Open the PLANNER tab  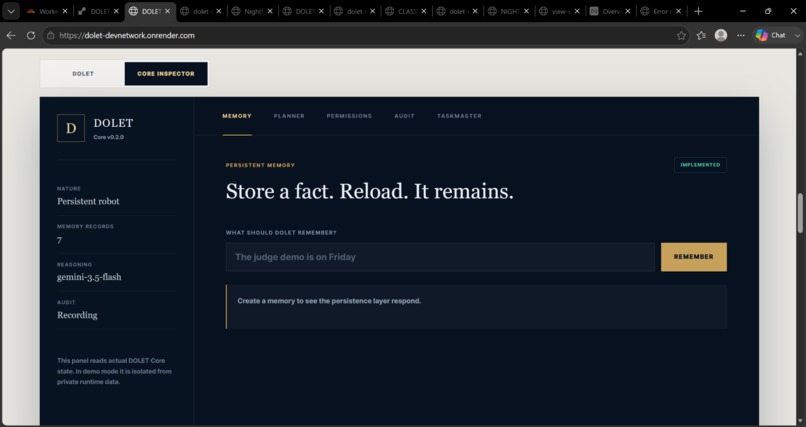[x=289, y=116]
